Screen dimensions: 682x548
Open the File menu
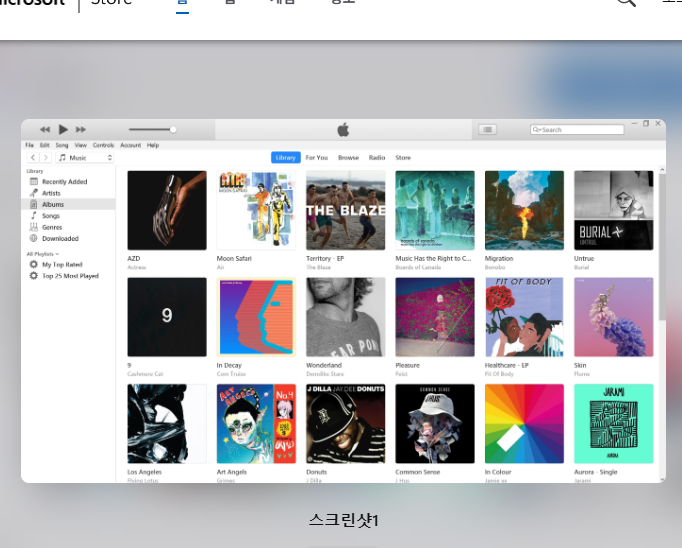(x=30, y=145)
